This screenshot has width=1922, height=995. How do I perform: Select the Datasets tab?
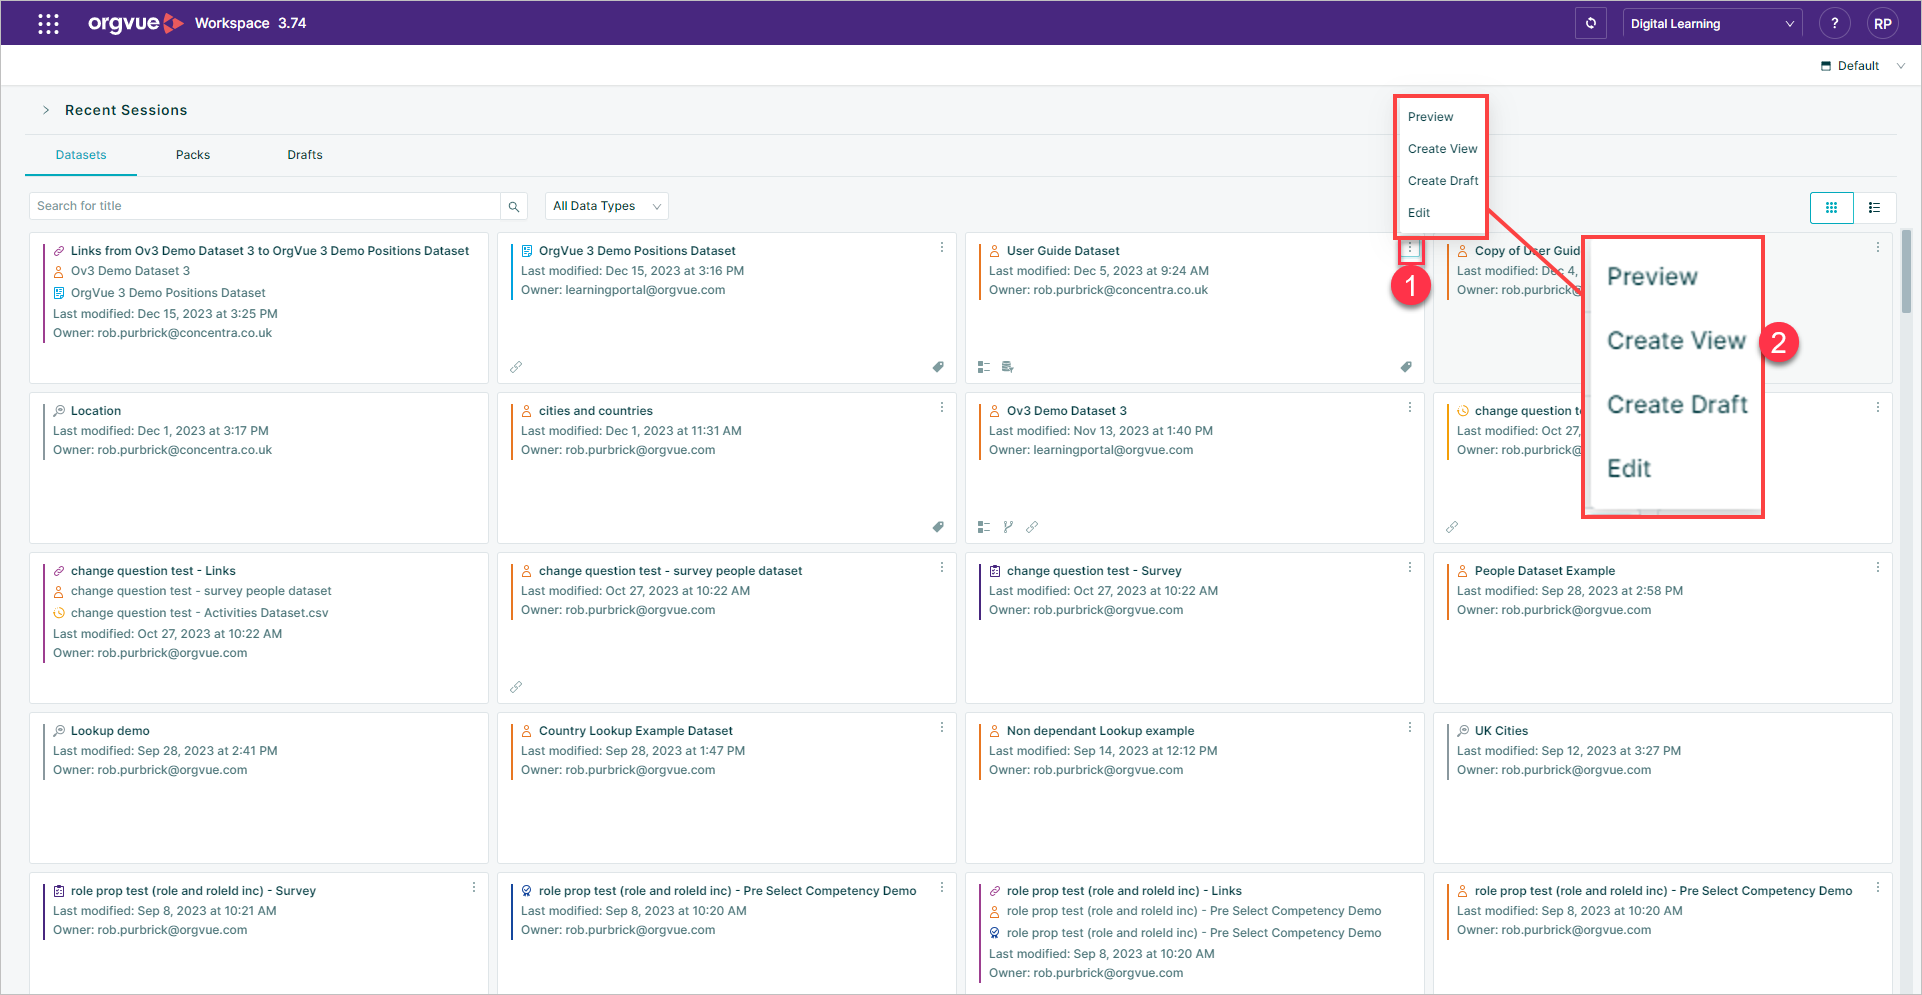(x=81, y=155)
